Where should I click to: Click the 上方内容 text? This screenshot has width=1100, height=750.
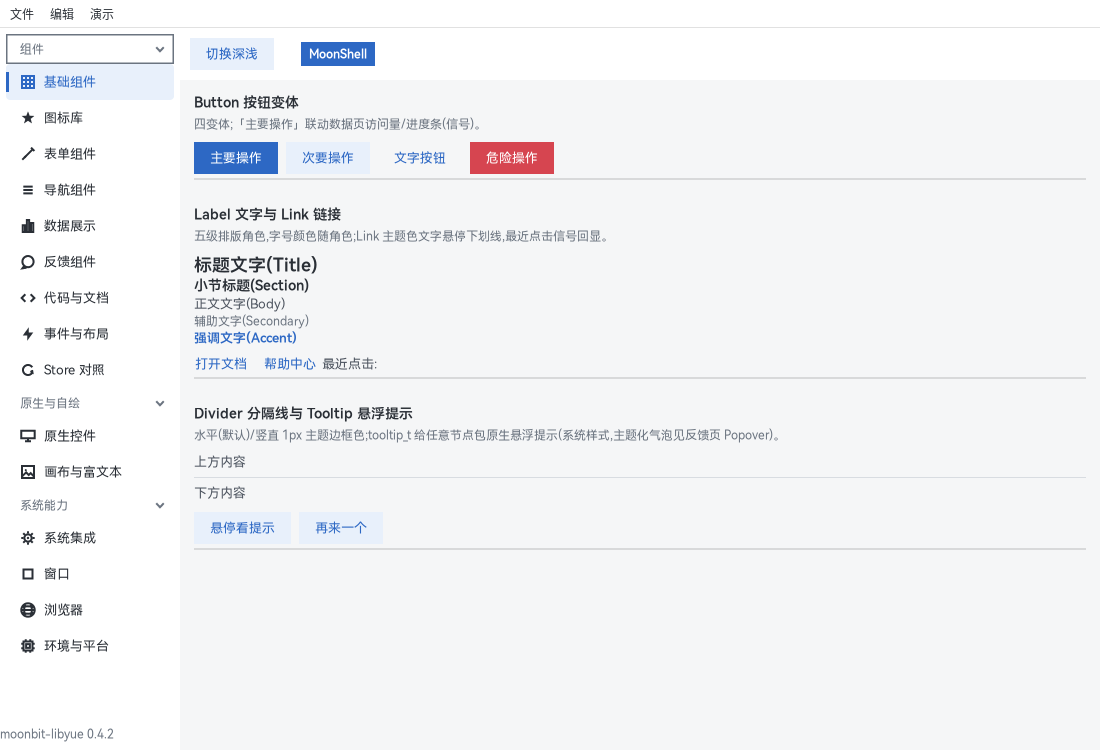220,462
